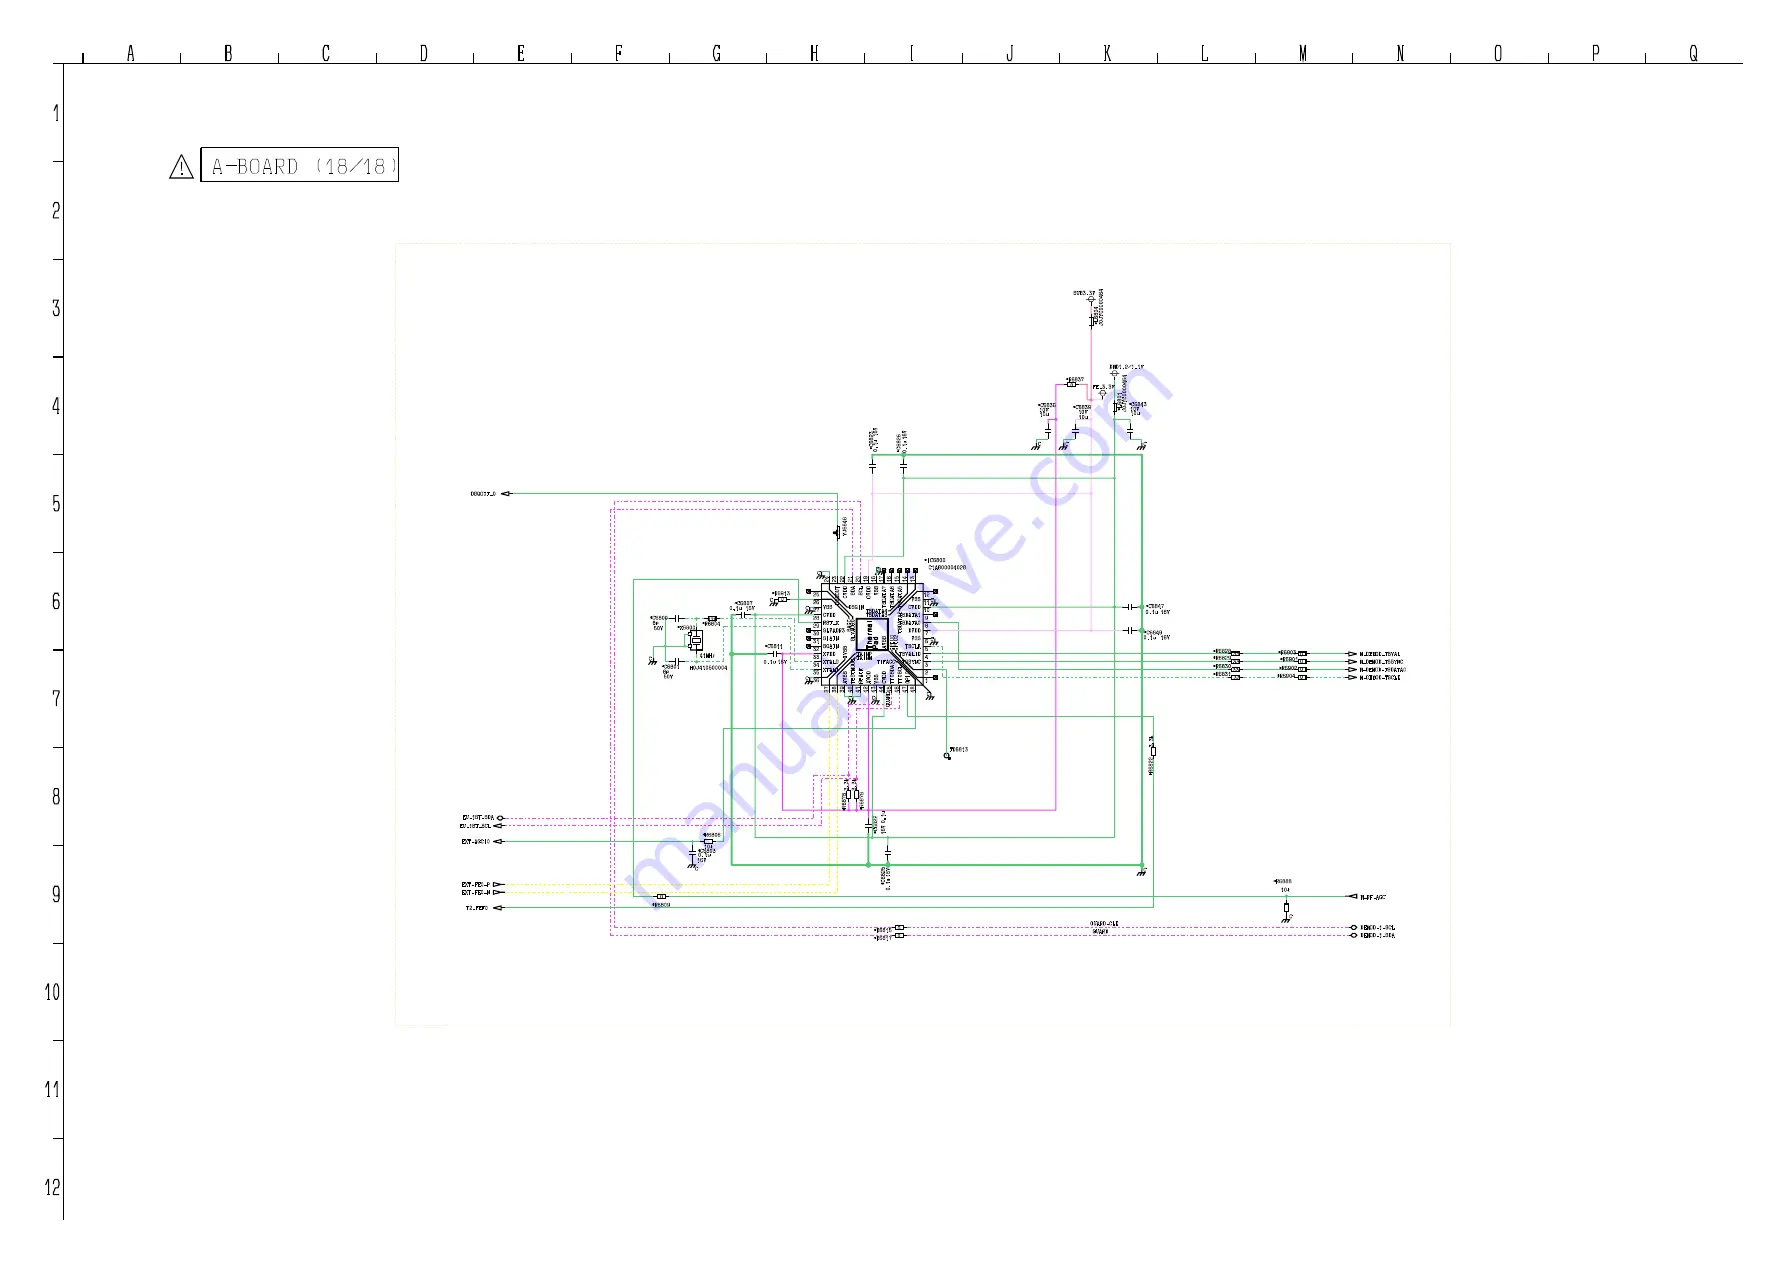Screen dimensions: 1787x1263
Task: Click the N-RF-AGC output arrow on the right
Action: coord(1352,897)
